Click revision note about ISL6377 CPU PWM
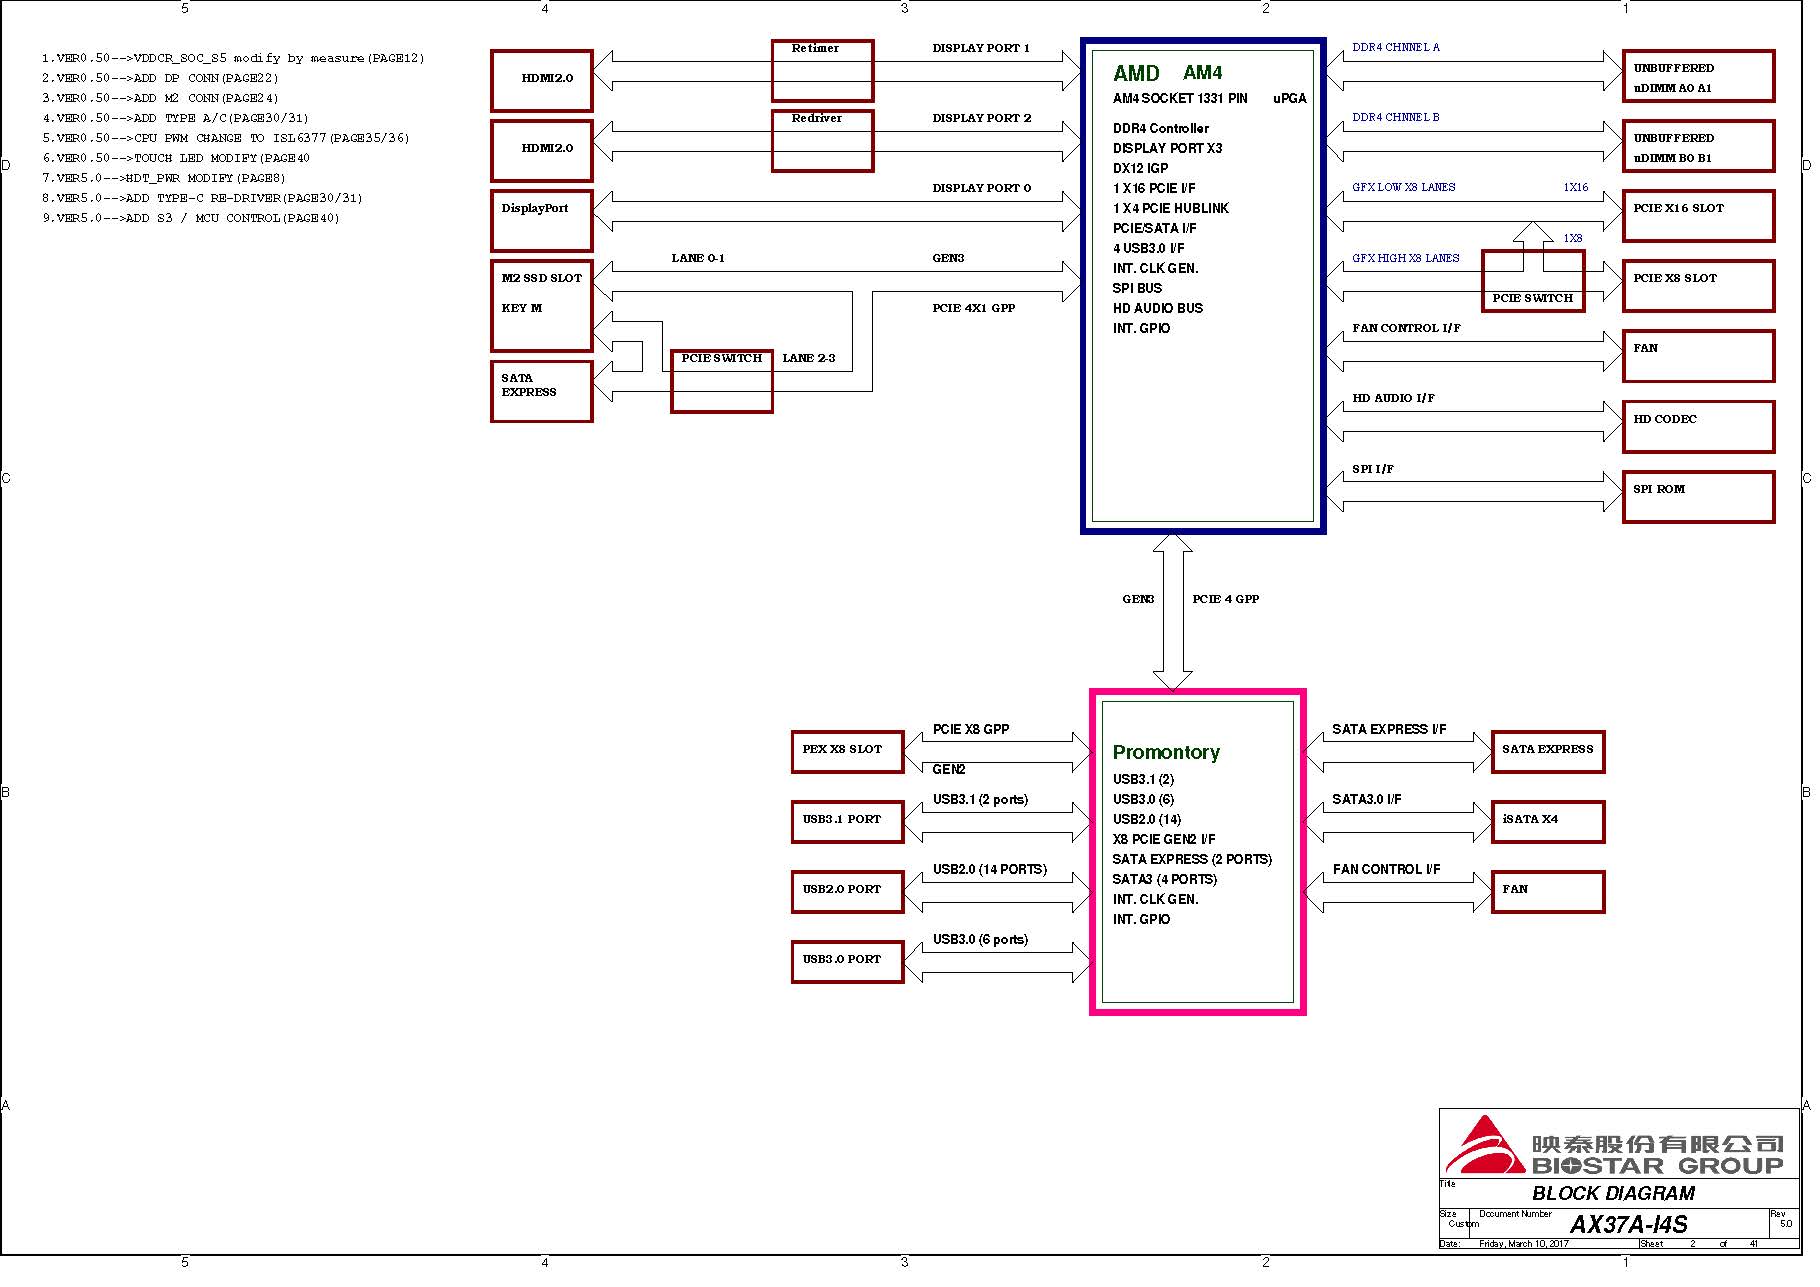The height and width of the screenshot is (1287, 1820). (226, 138)
